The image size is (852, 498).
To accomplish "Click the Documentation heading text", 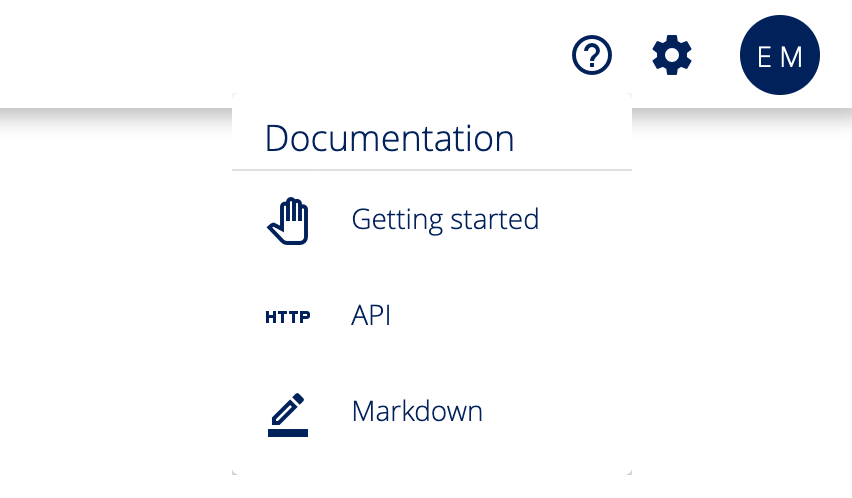I will (x=389, y=138).
